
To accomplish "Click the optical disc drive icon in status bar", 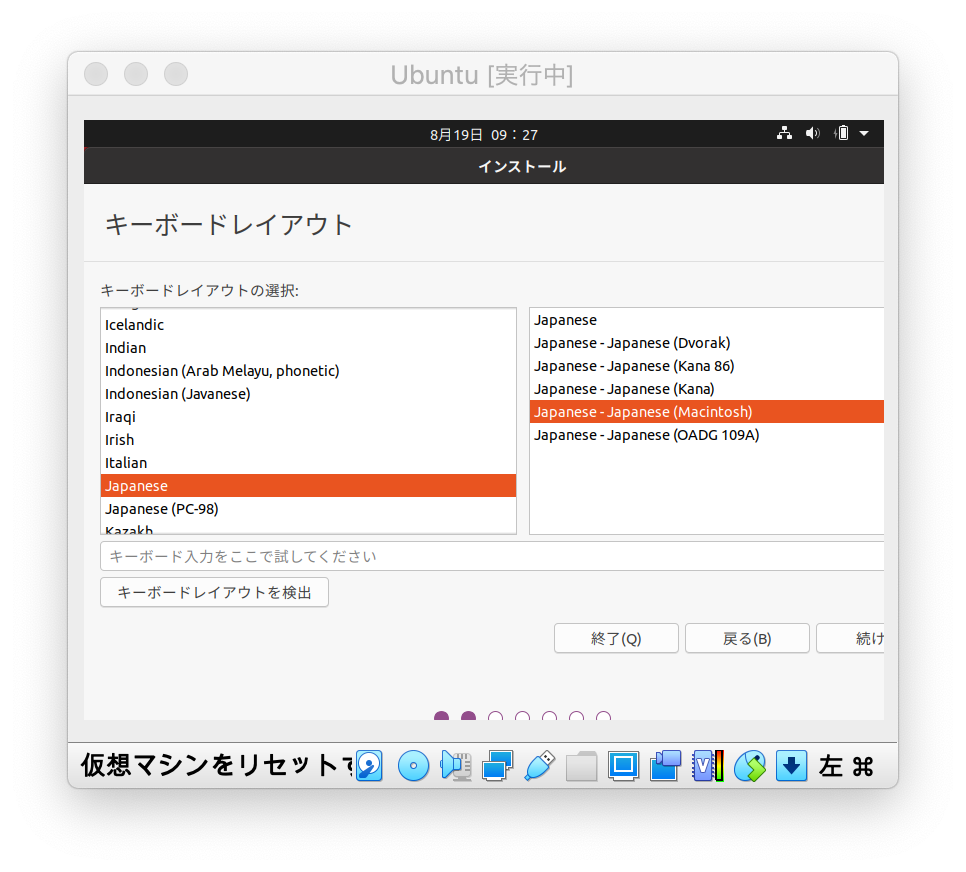I will (413, 766).
